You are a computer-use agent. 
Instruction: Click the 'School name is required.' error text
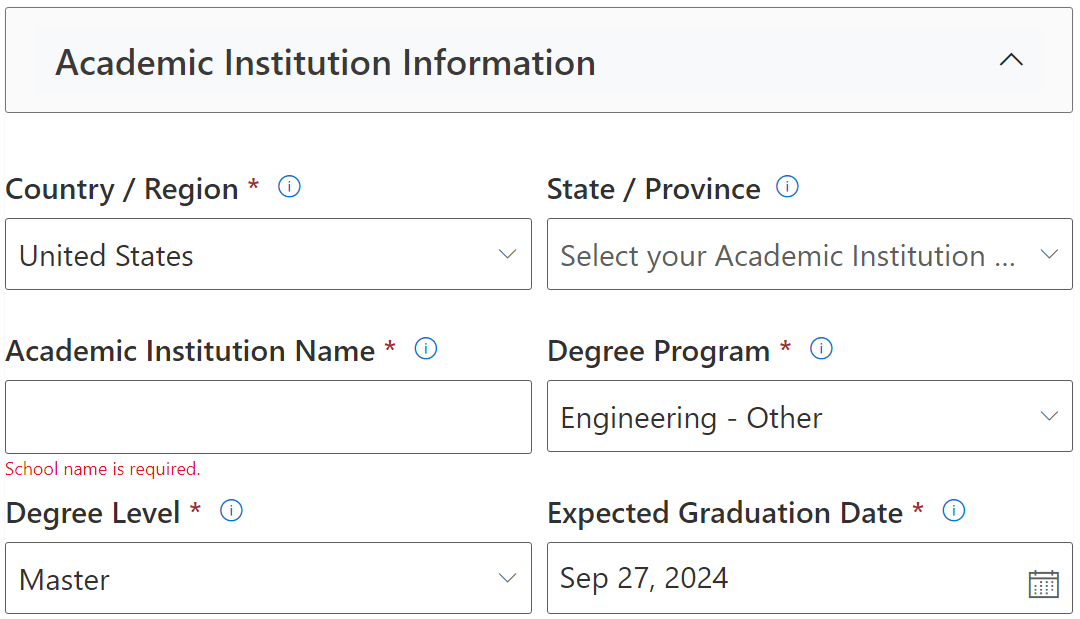point(103,469)
